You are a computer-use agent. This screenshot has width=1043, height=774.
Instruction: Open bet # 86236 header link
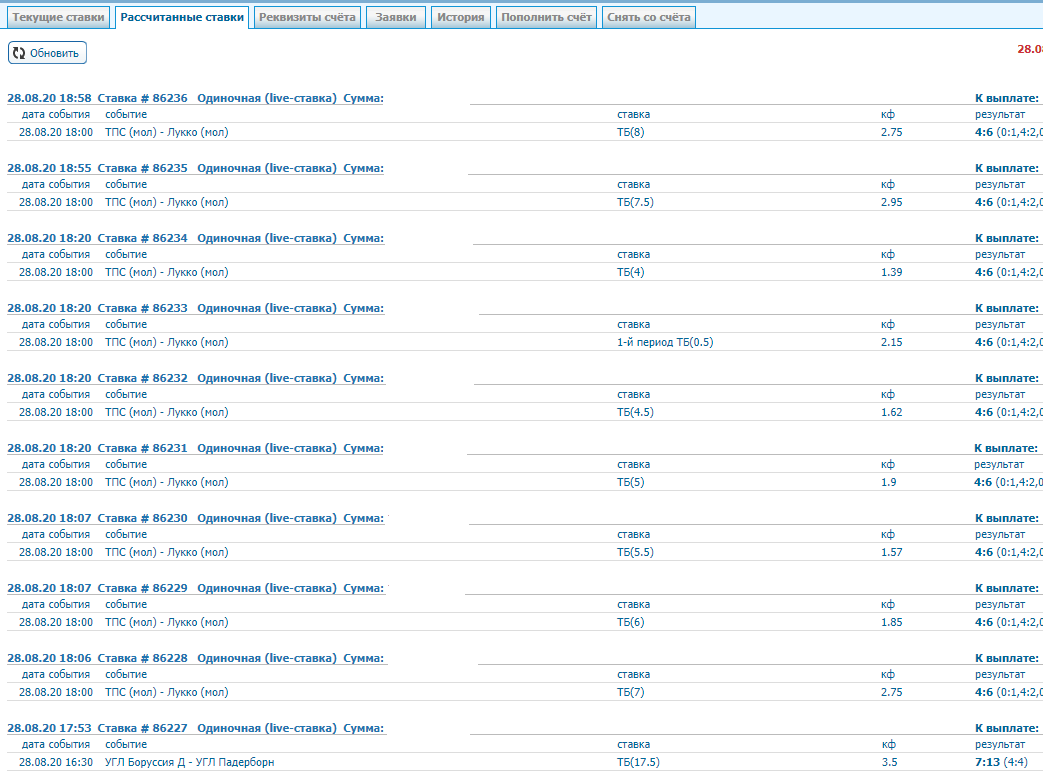point(195,98)
